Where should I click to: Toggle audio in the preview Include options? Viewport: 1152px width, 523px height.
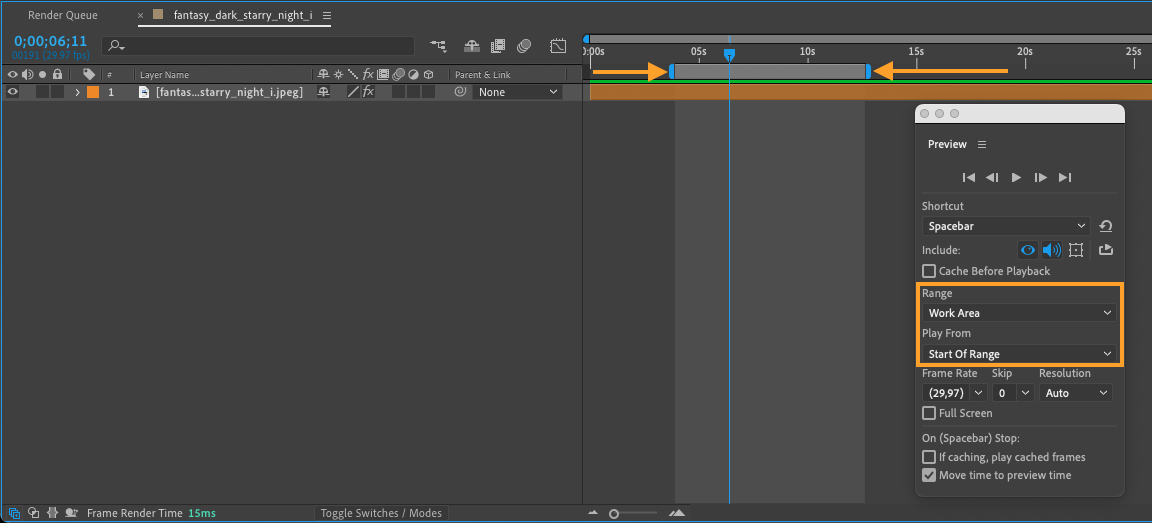tap(1051, 250)
